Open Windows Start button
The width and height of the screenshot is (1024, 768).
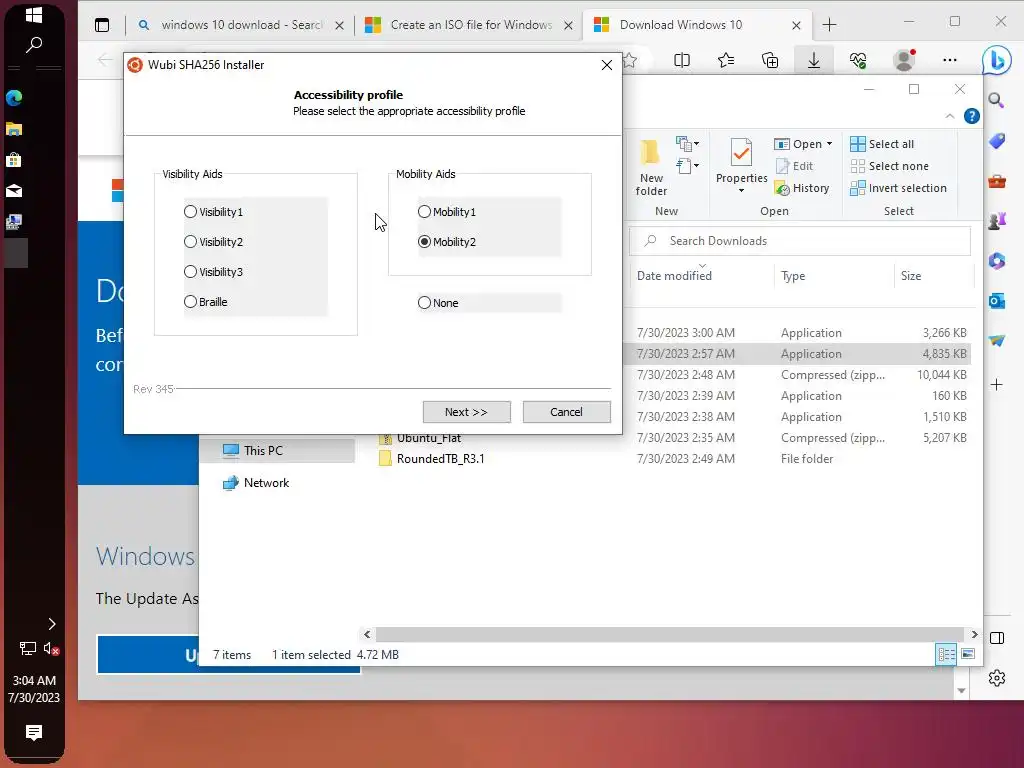point(34,14)
